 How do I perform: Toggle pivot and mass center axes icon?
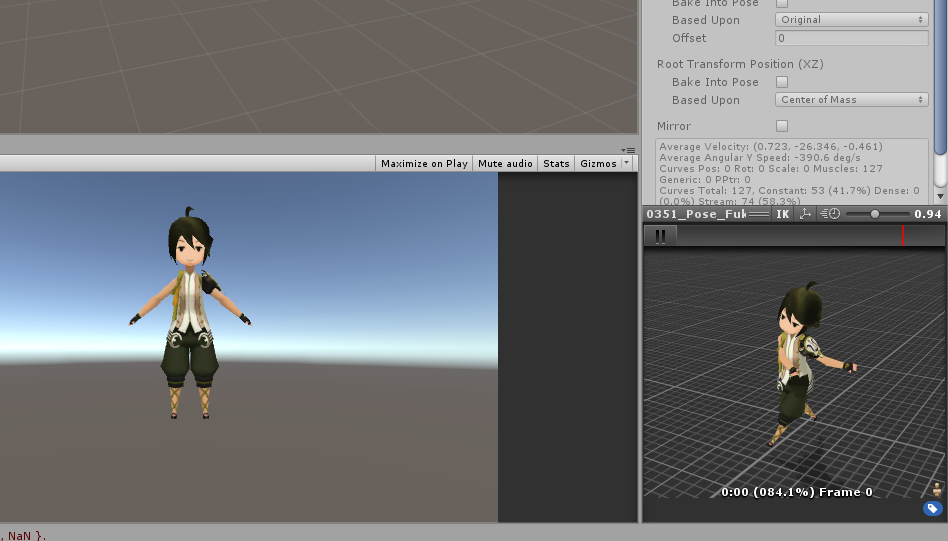805,214
